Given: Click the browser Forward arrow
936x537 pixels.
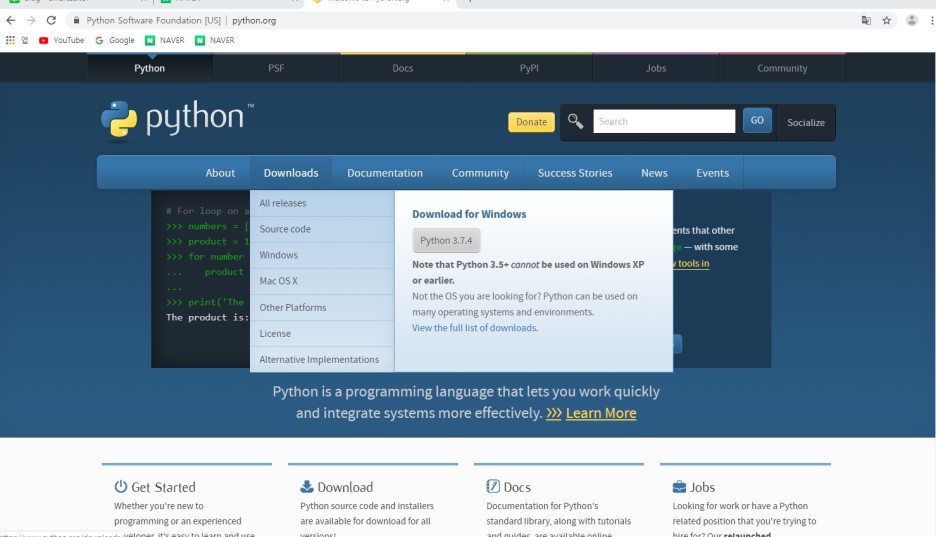Looking at the screenshot, I should coord(31,20).
